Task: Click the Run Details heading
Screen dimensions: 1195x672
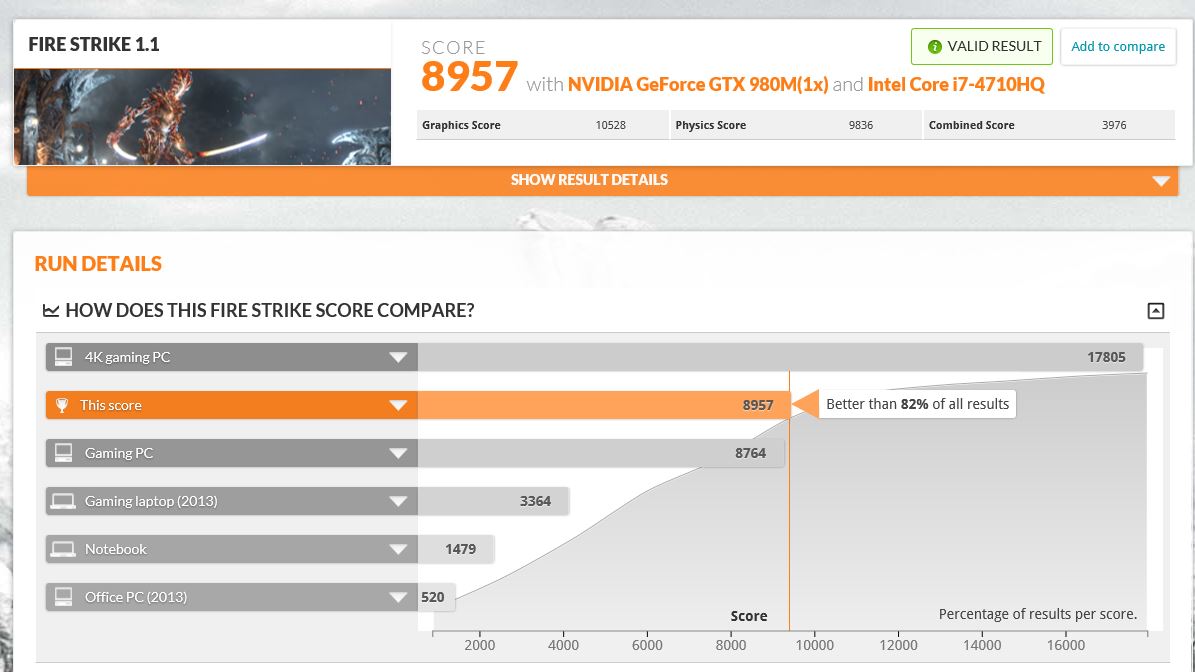Action: (98, 264)
